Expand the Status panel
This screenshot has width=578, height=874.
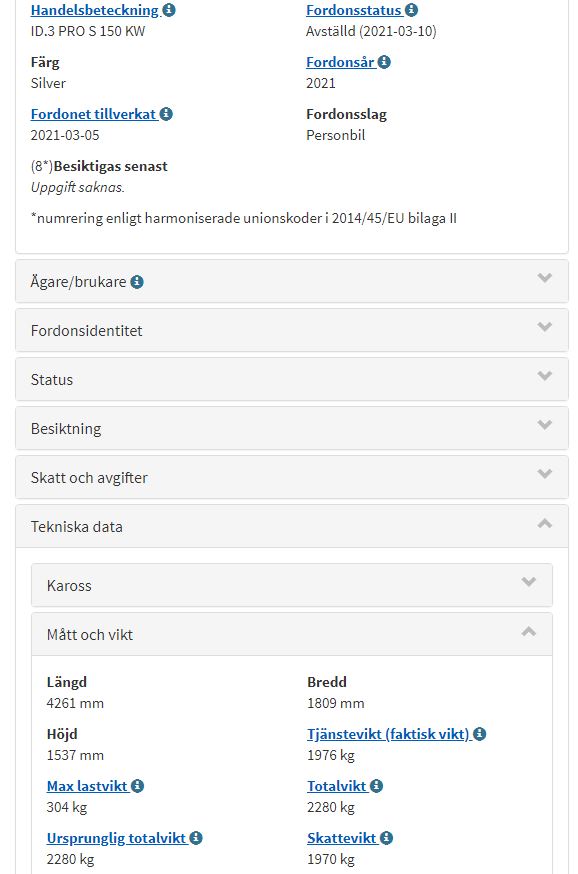coord(292,379)
